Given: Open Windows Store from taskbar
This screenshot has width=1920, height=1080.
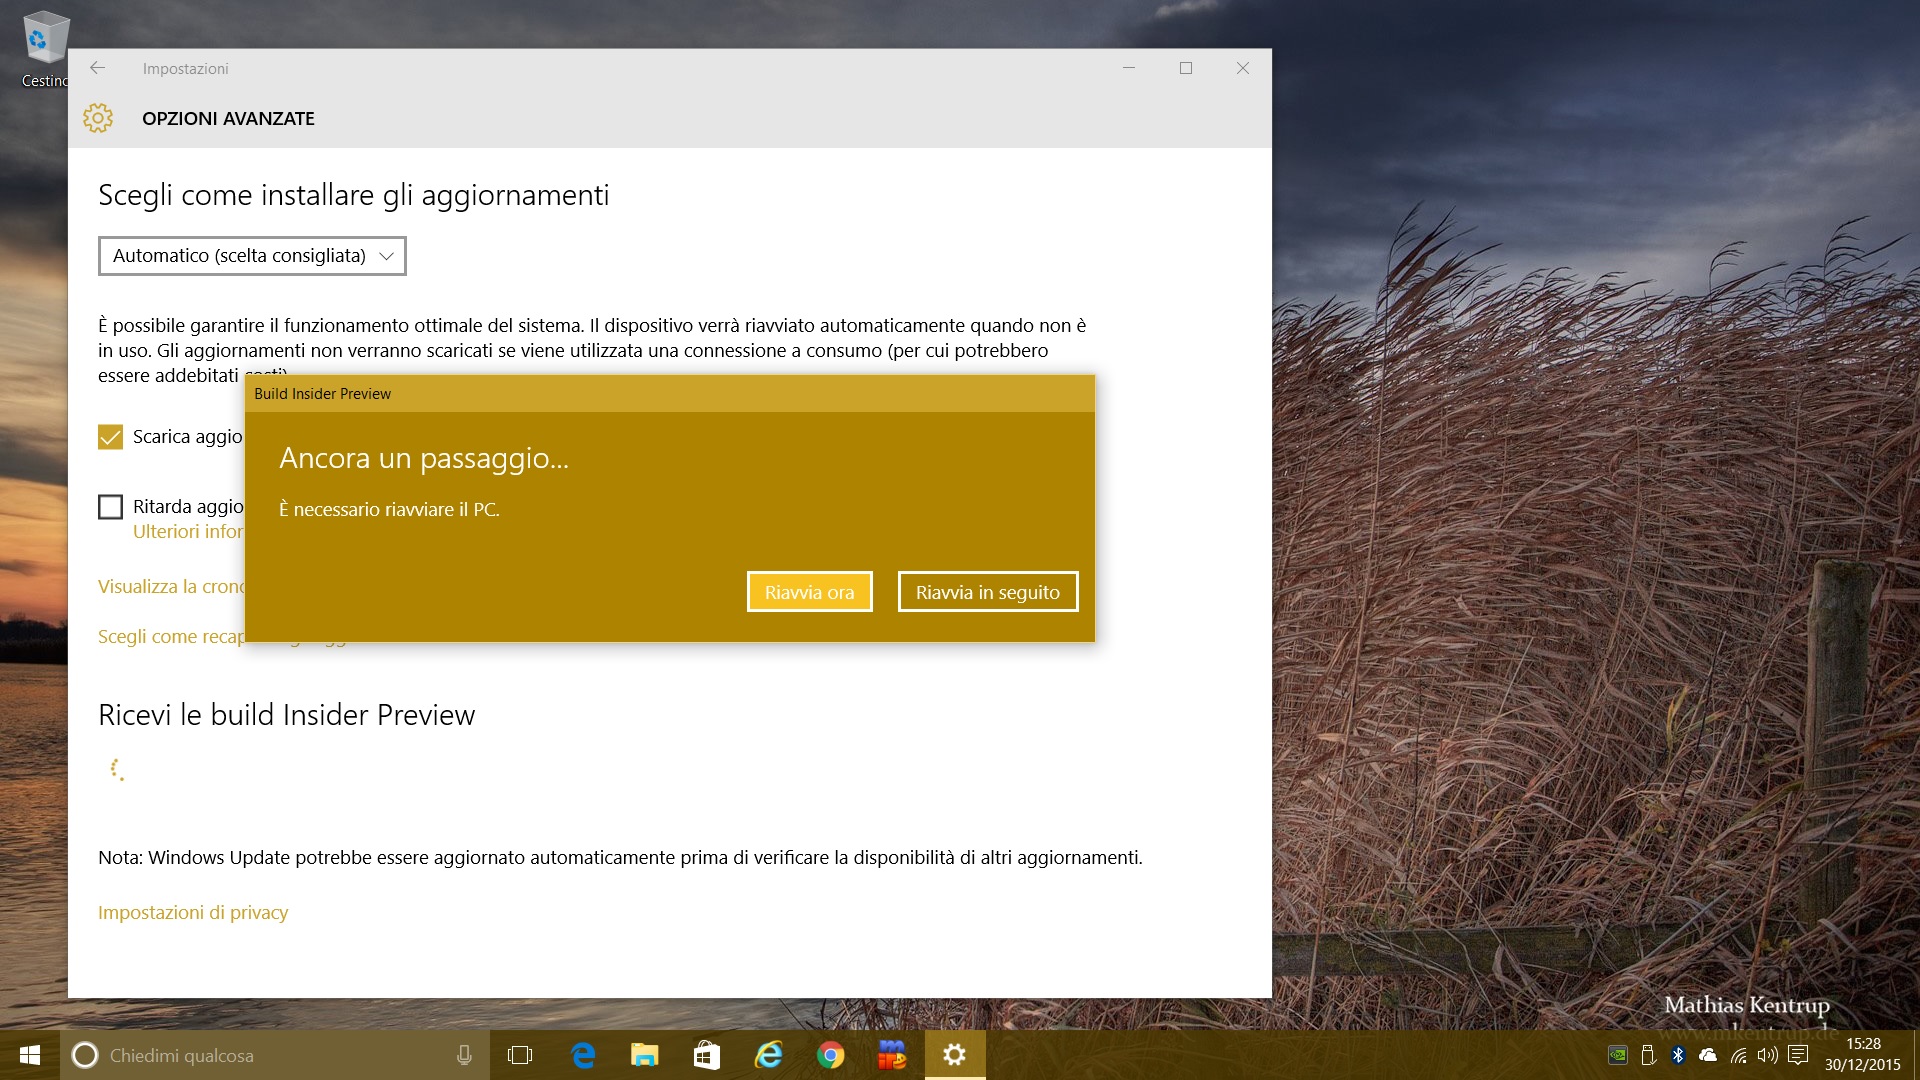Looking at the screenshot, I should tap(706, 1055).
